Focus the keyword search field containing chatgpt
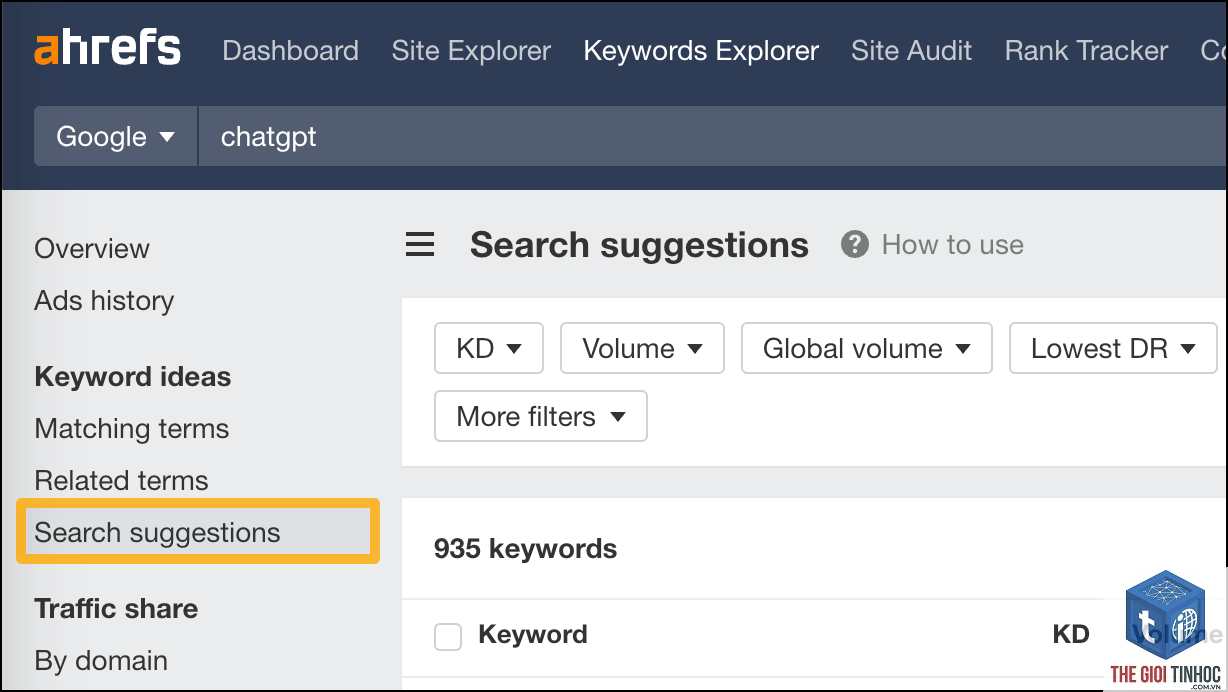1228x692 pixels. (712, 136)
